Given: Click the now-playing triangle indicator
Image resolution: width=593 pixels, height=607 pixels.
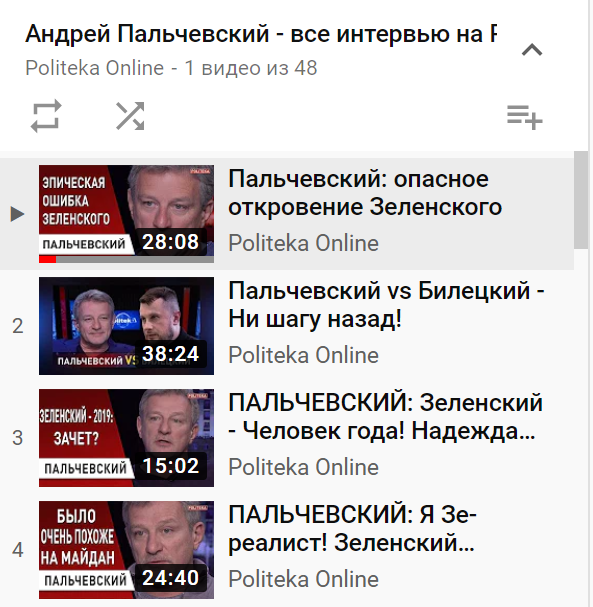Looking at the screenshot, I should pos(17,214).
